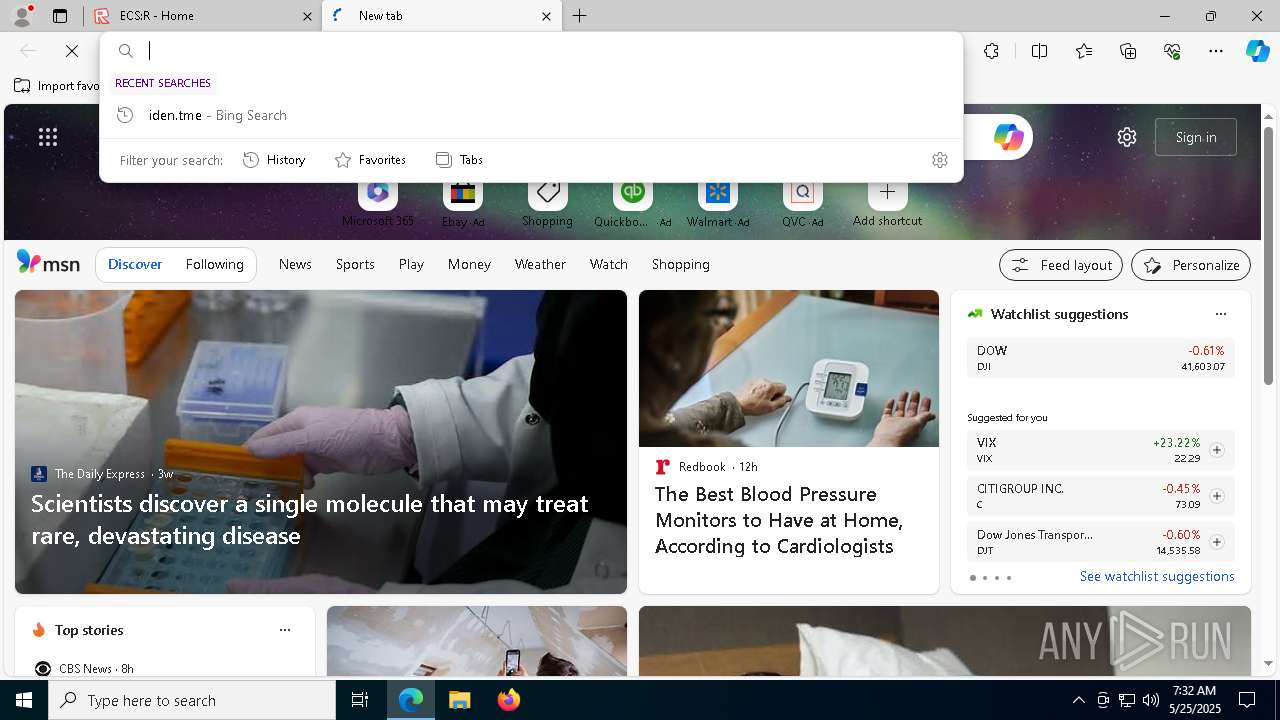Select the Discover feed tab

(135, 264)
